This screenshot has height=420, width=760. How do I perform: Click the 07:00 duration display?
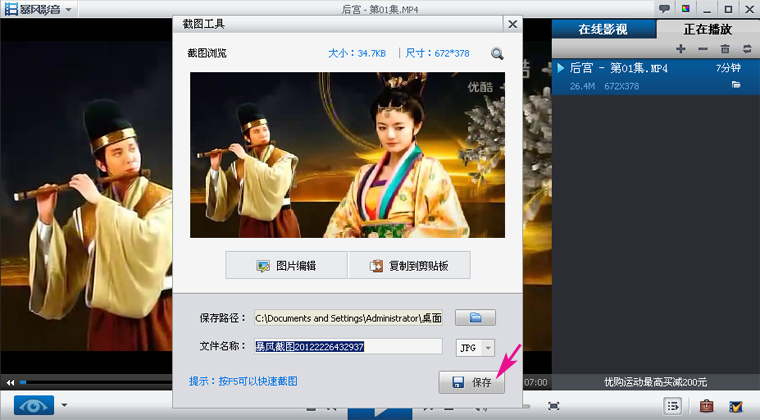[x=536, y=382]
